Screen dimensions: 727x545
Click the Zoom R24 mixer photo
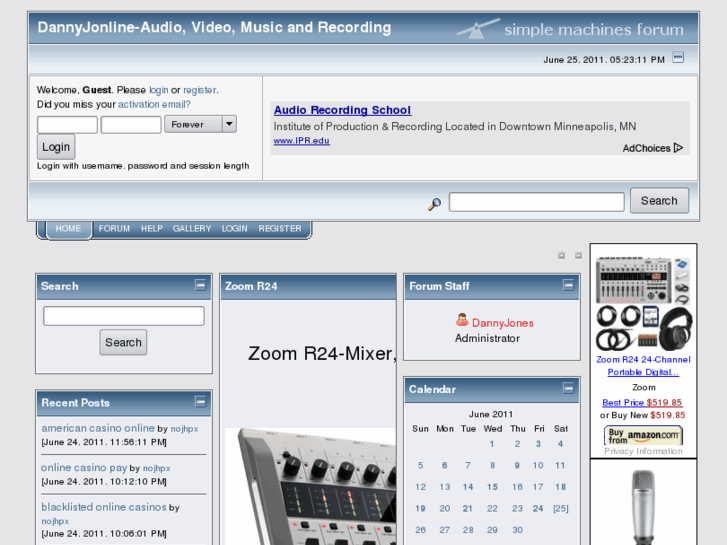pyautogui.click(x=311, y=486)
